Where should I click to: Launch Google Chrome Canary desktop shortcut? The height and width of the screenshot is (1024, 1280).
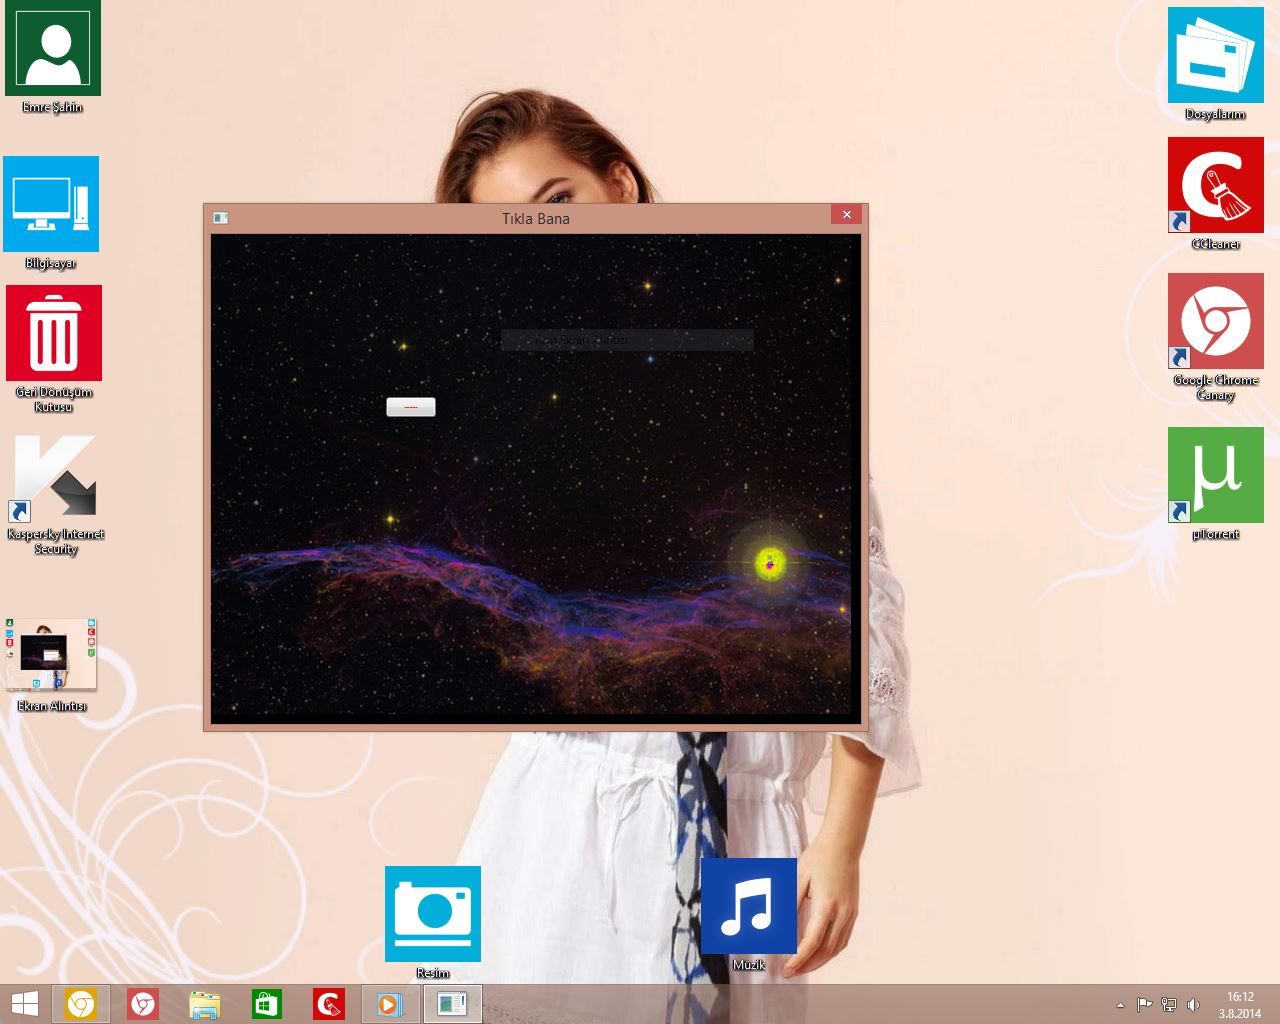[x=1216, y=321]
